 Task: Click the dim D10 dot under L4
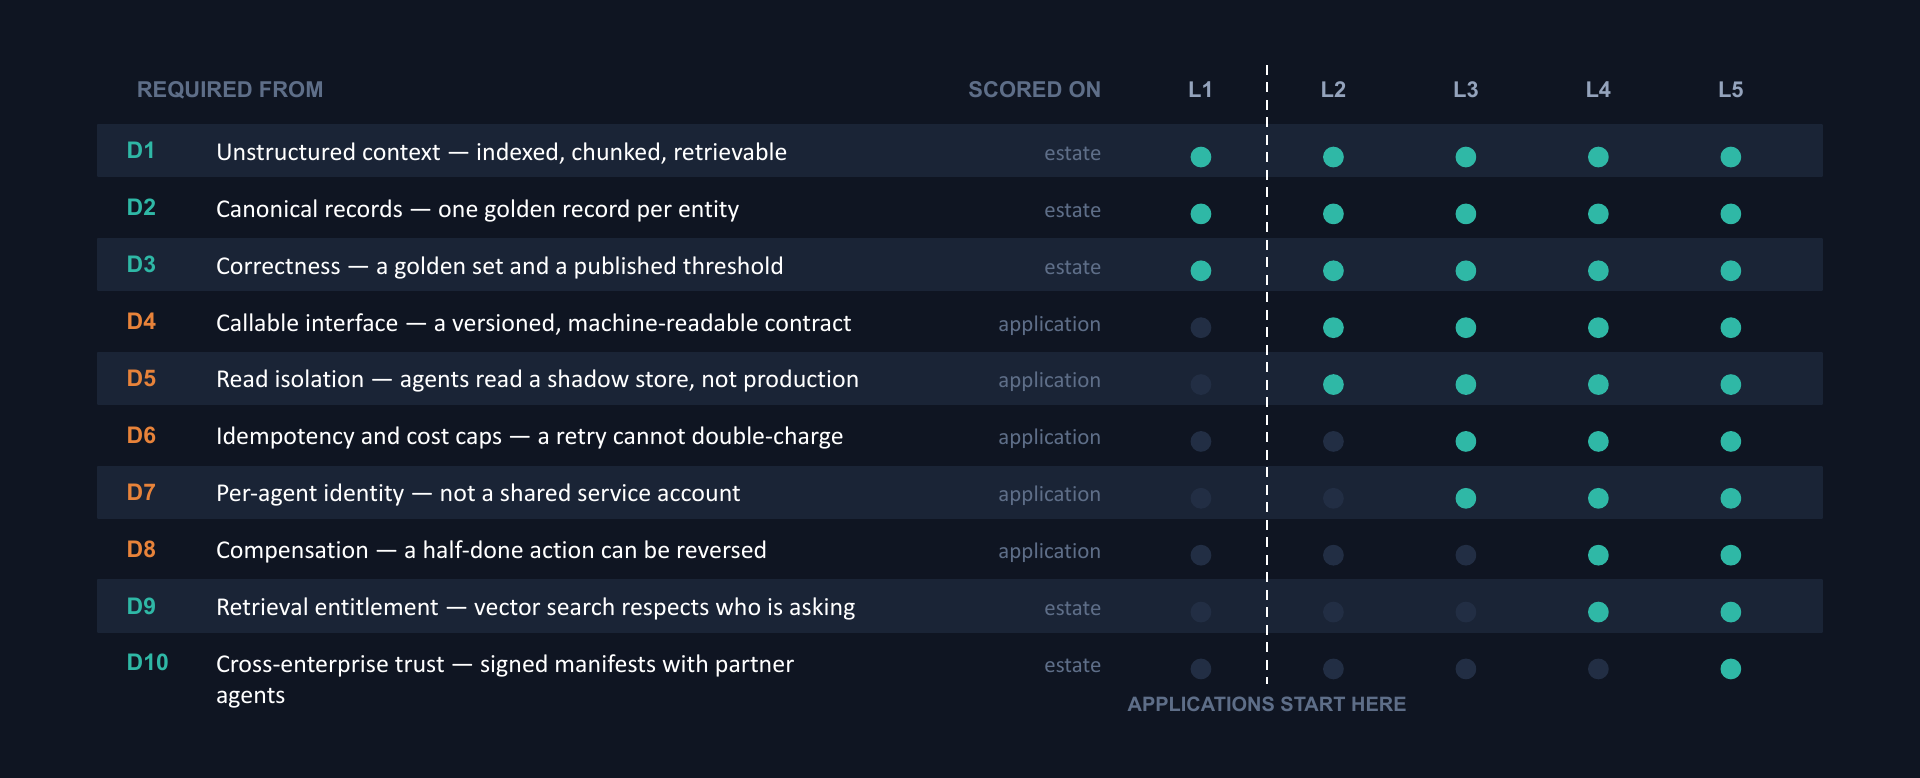1598,669
